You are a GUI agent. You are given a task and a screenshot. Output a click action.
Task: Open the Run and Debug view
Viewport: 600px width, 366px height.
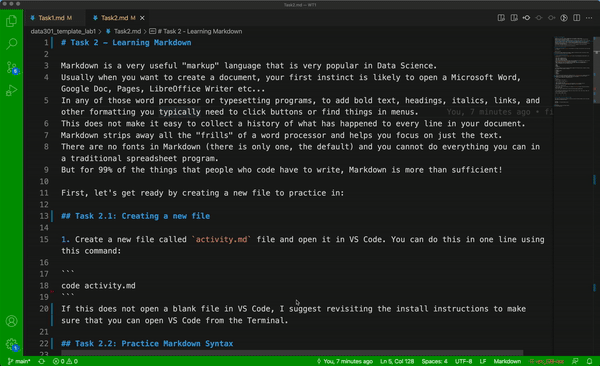[x=11, y=91]
